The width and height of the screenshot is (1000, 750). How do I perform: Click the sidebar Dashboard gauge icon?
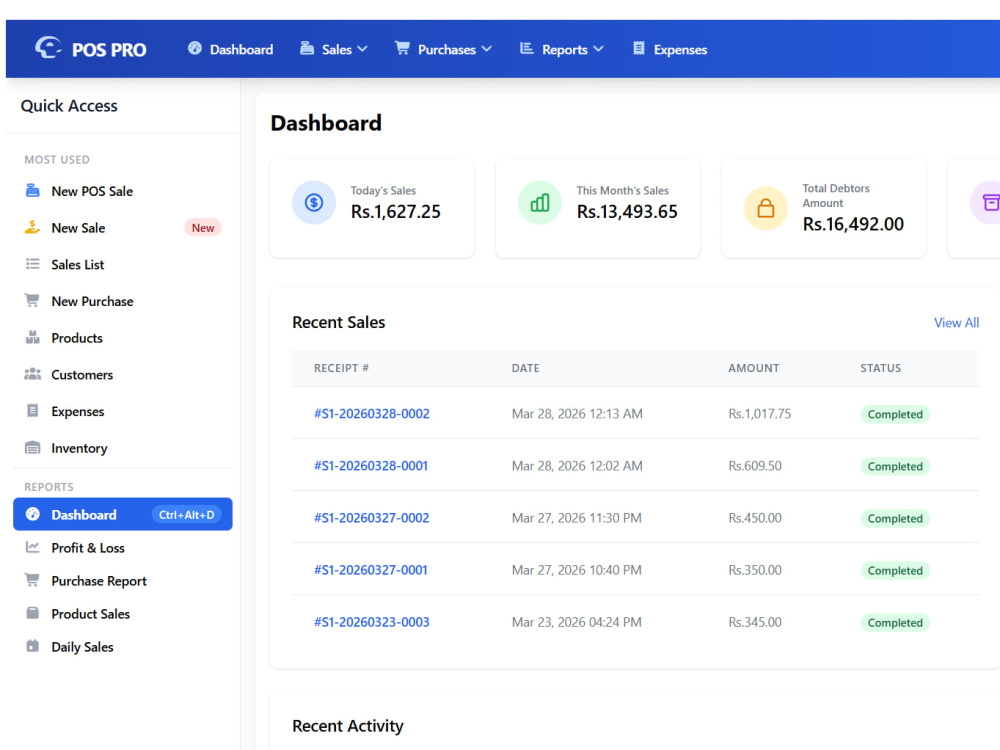point(33,514)
